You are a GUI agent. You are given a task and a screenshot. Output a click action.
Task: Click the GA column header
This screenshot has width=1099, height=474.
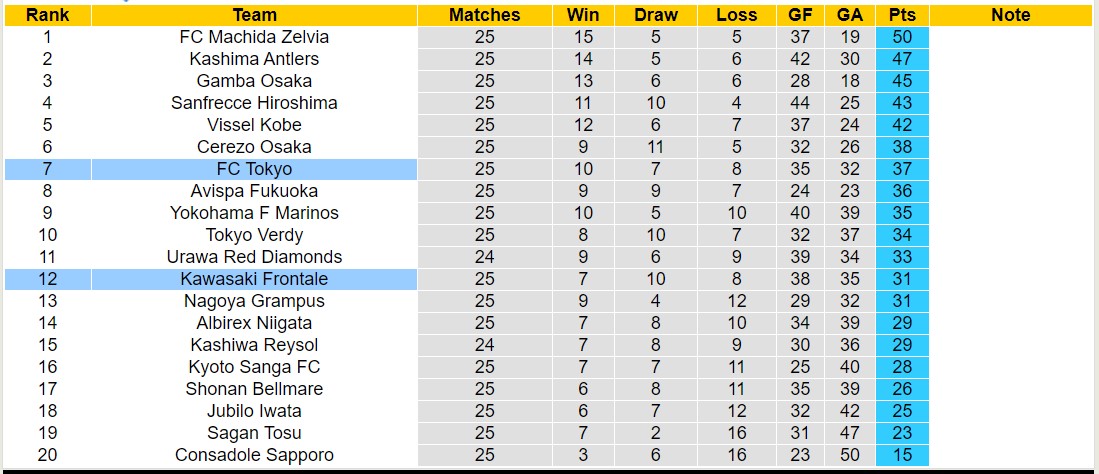click(x=849, y=15)
